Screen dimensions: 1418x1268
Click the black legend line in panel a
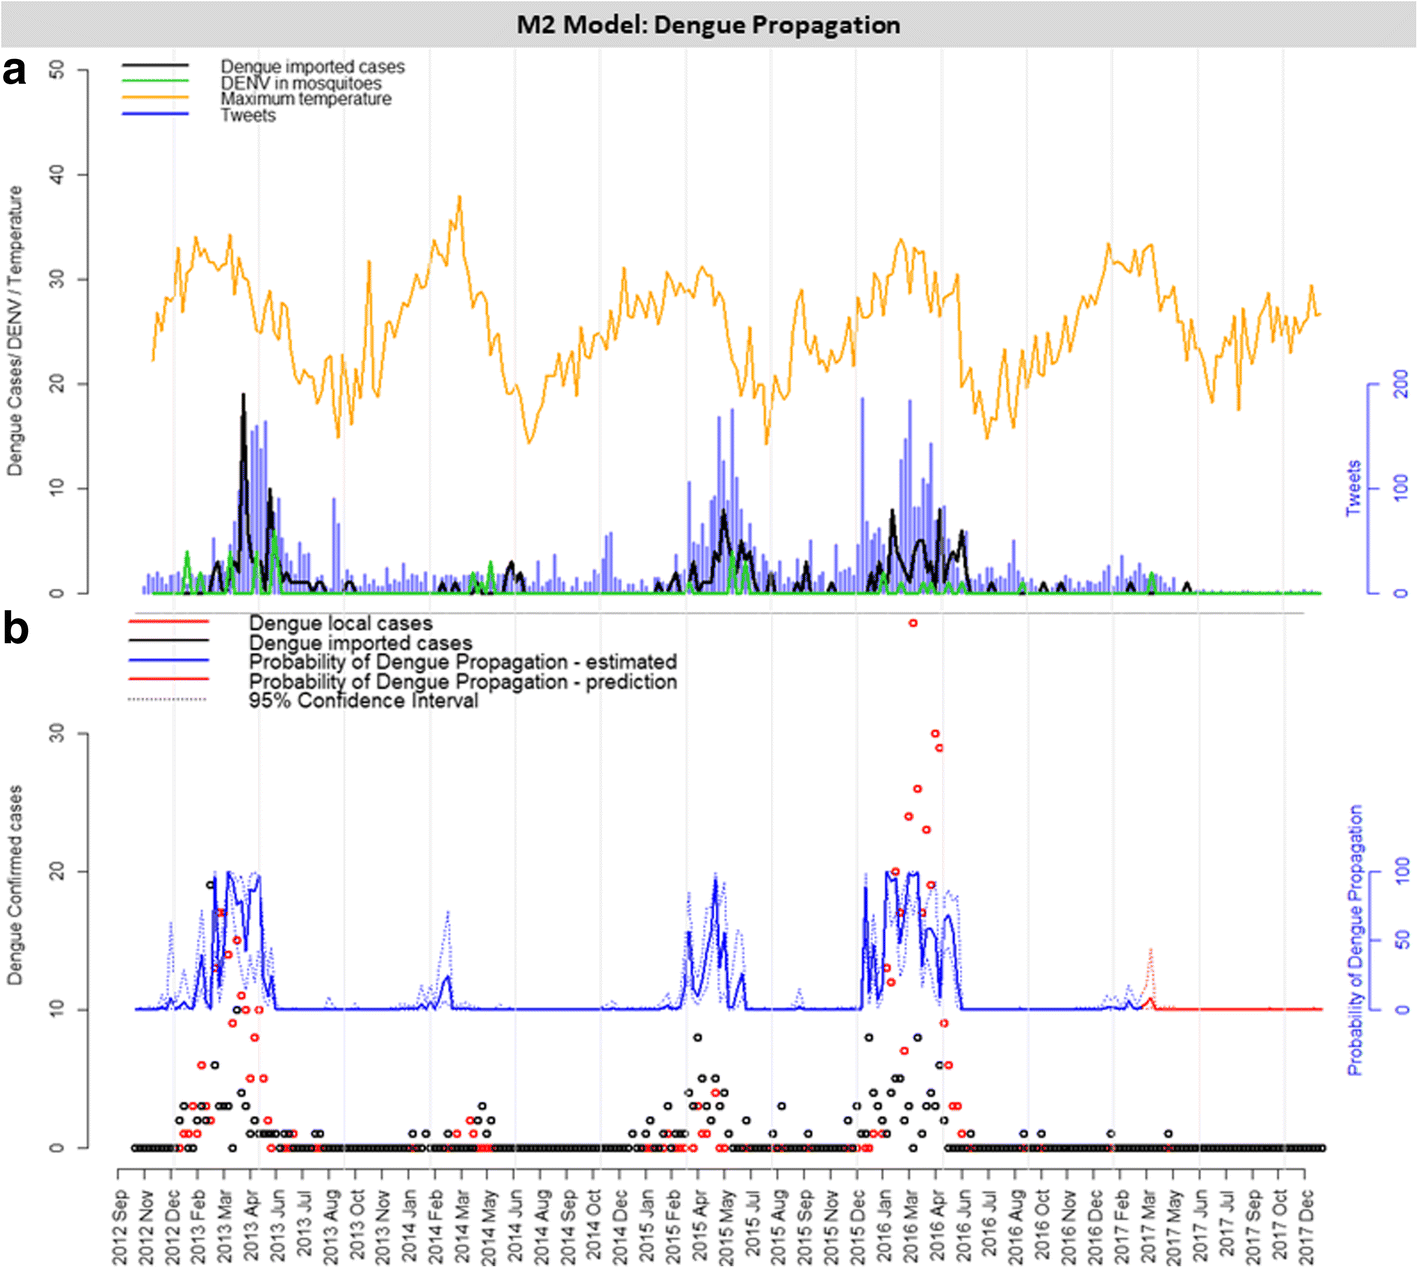pyautogui.click(x=155, y=67)
